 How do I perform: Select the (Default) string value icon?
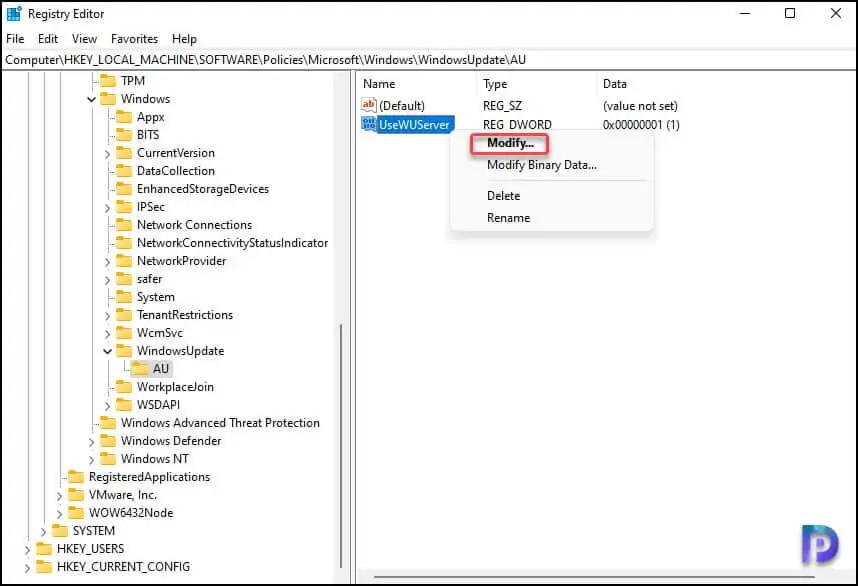[369, 105]
